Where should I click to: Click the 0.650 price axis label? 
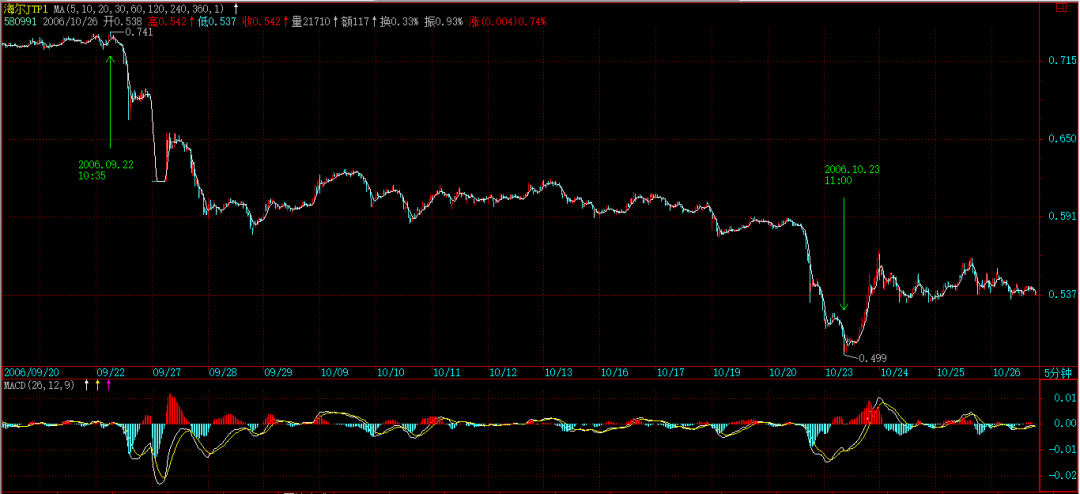point(1063,138)
